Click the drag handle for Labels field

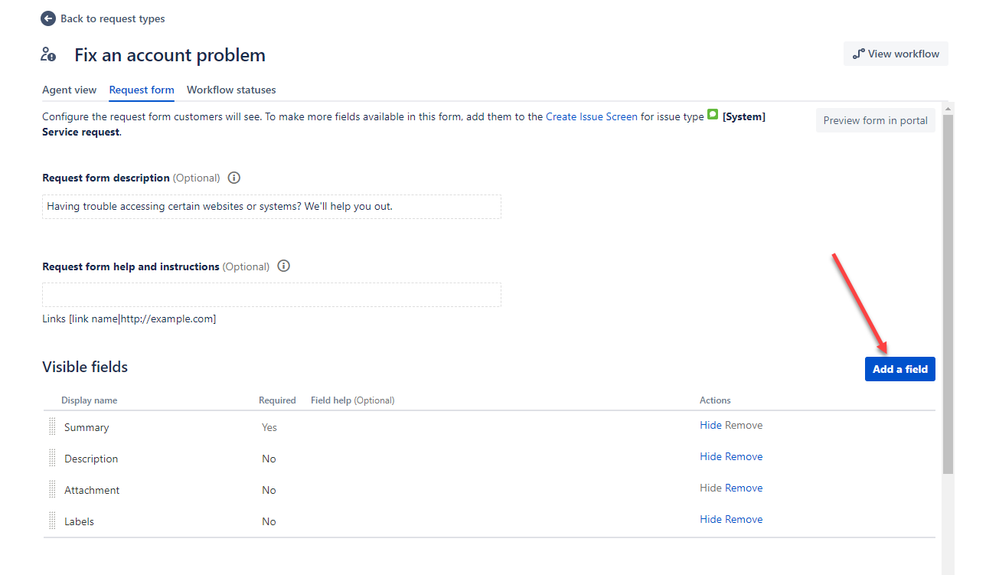tap(52, 521)
